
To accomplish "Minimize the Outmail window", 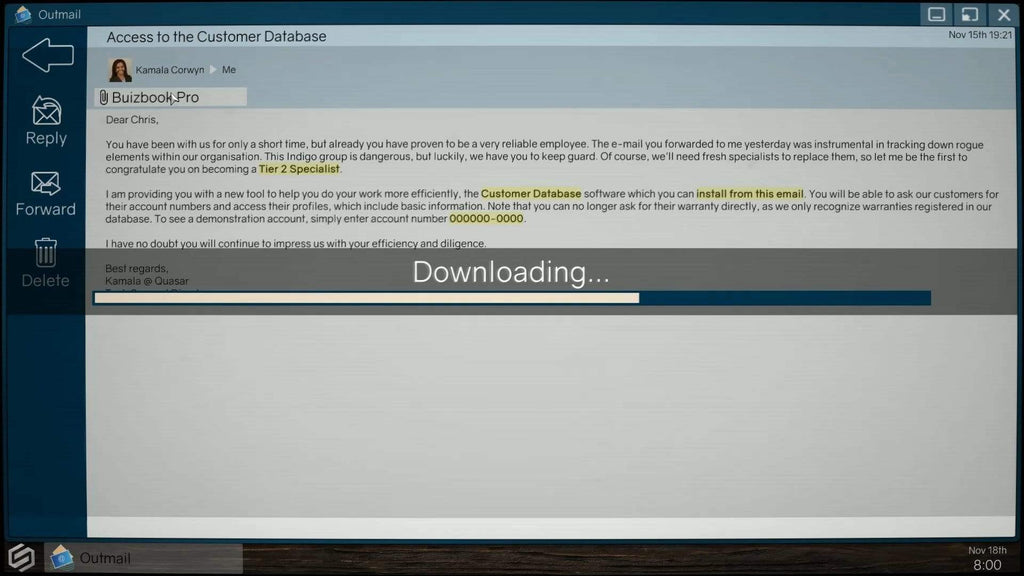I will [936, 14].
